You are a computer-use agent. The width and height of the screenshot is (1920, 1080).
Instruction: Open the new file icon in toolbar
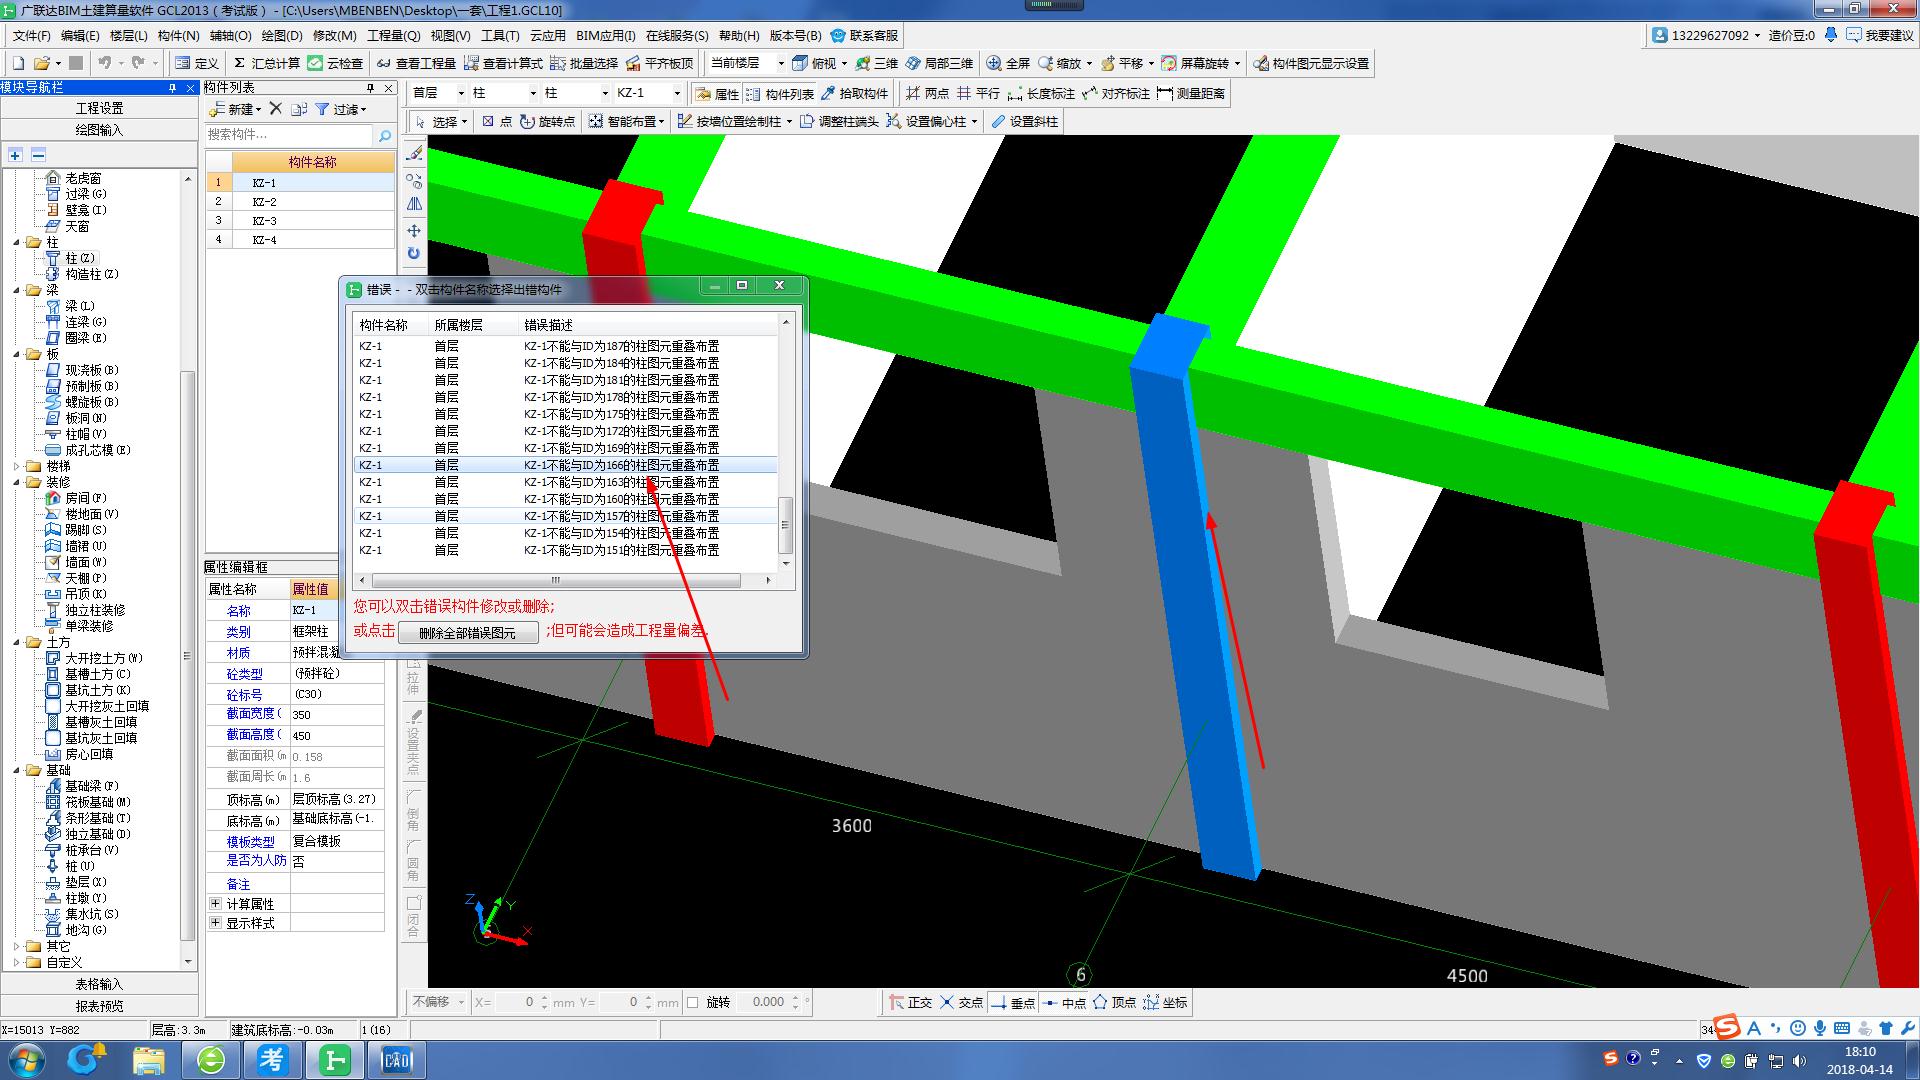(18, 63)
